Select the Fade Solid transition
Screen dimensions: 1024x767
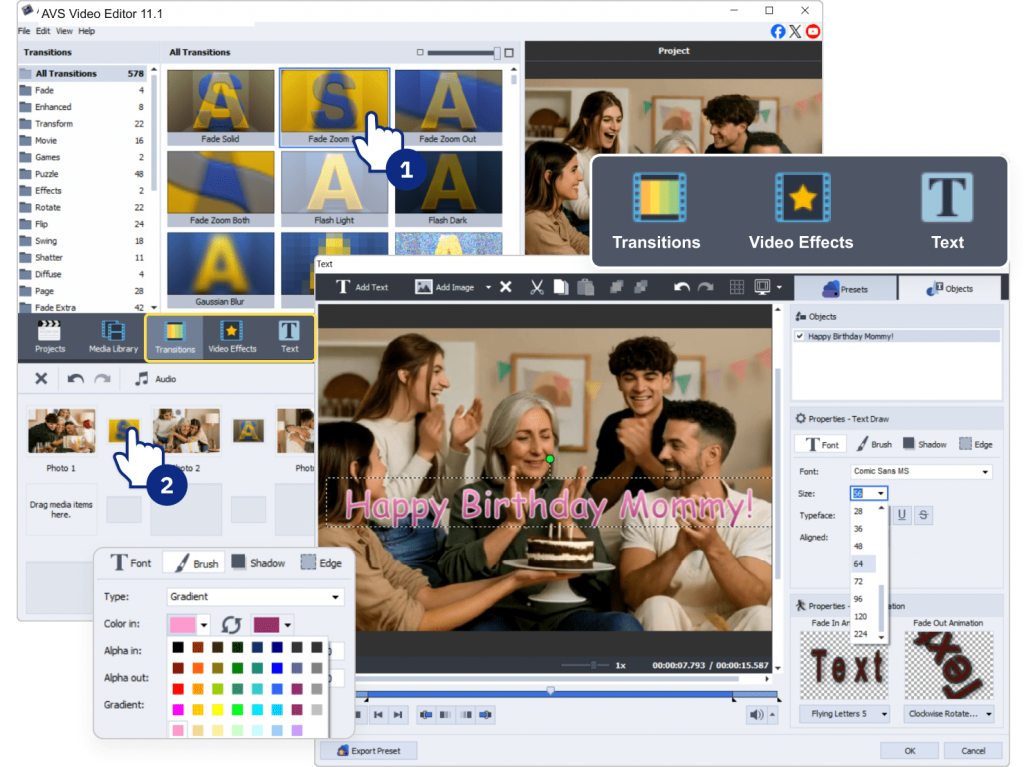(x=221, y=107)
